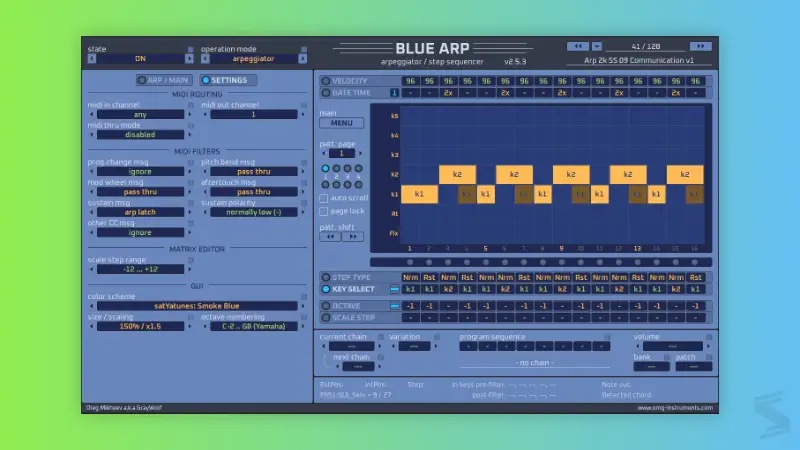
Task: Enable the auto scroll checkbox
Action: pyautogui.click(x=323, y=198)
